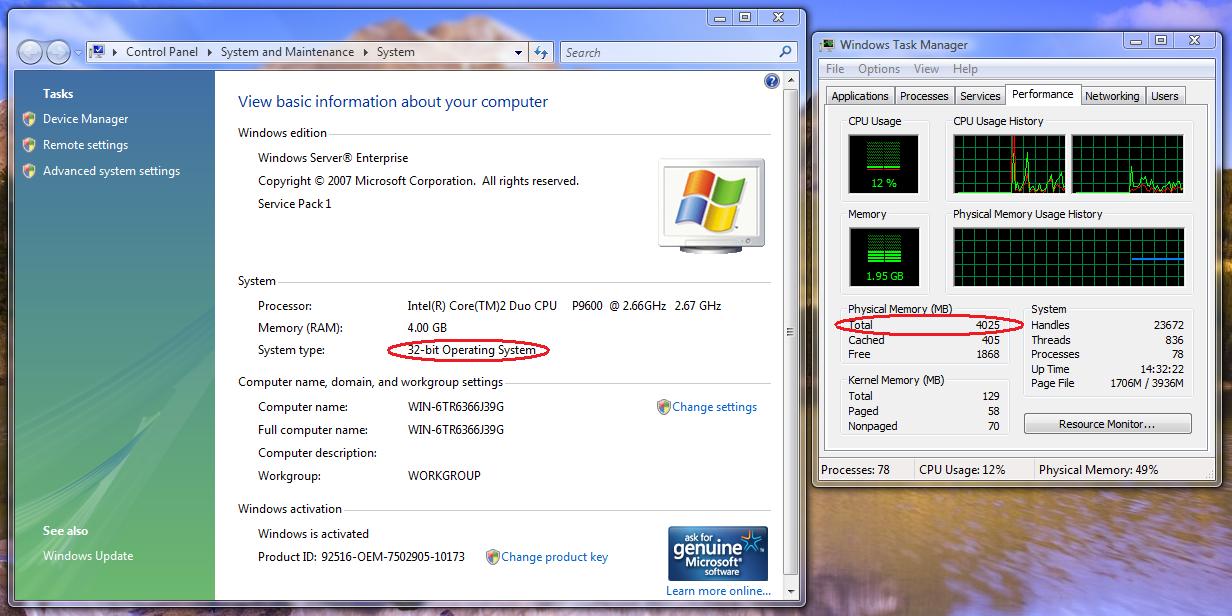The height and width of the screenshot is (616, 1232).
Task: Click the Memory gauge showing 1.95 GB
Action: pyautogui.click(x=884, y=256)
